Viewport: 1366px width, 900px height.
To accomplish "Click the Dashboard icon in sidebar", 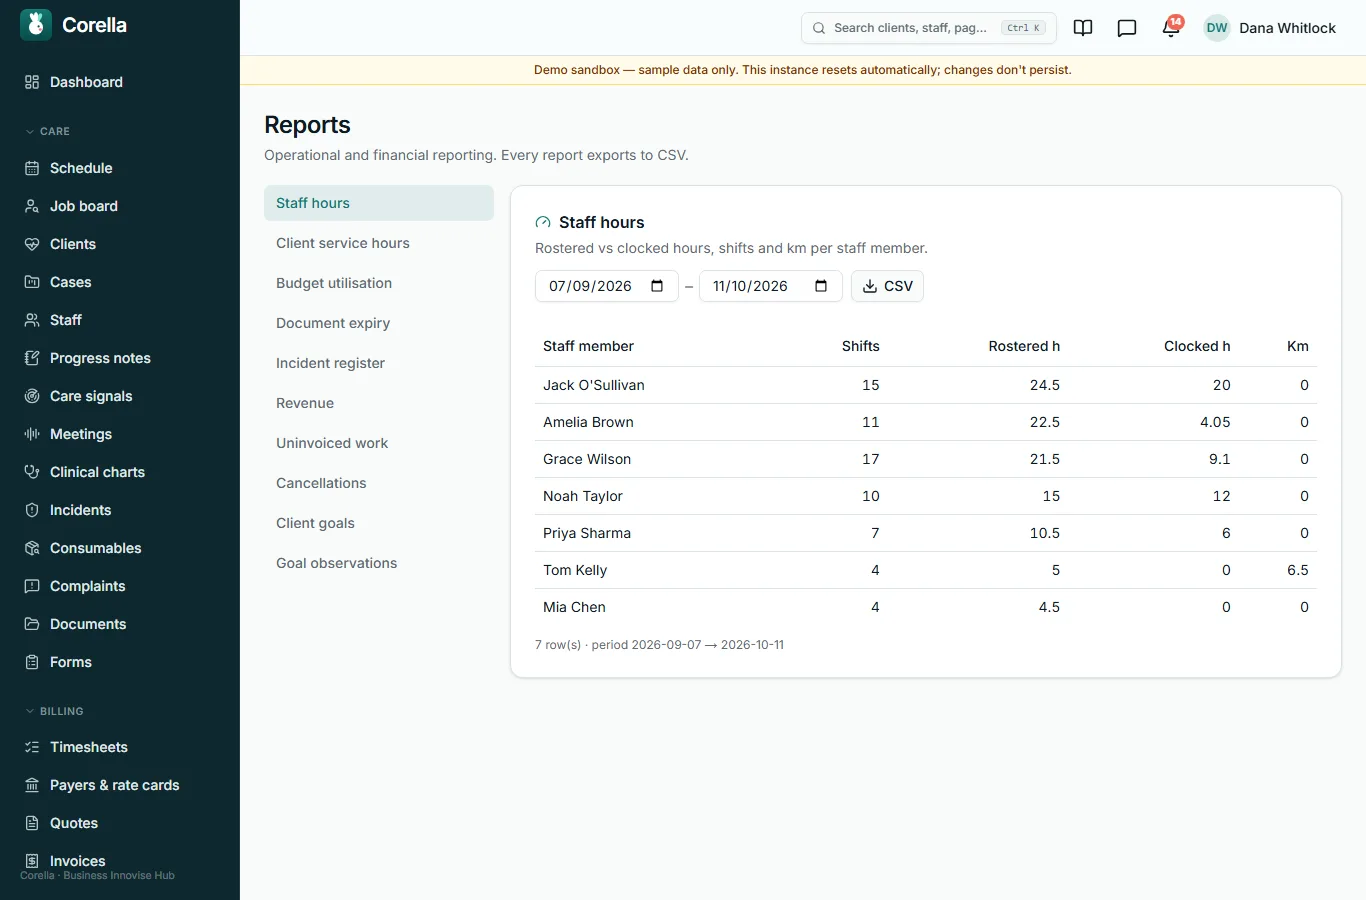I will [32, 82].
